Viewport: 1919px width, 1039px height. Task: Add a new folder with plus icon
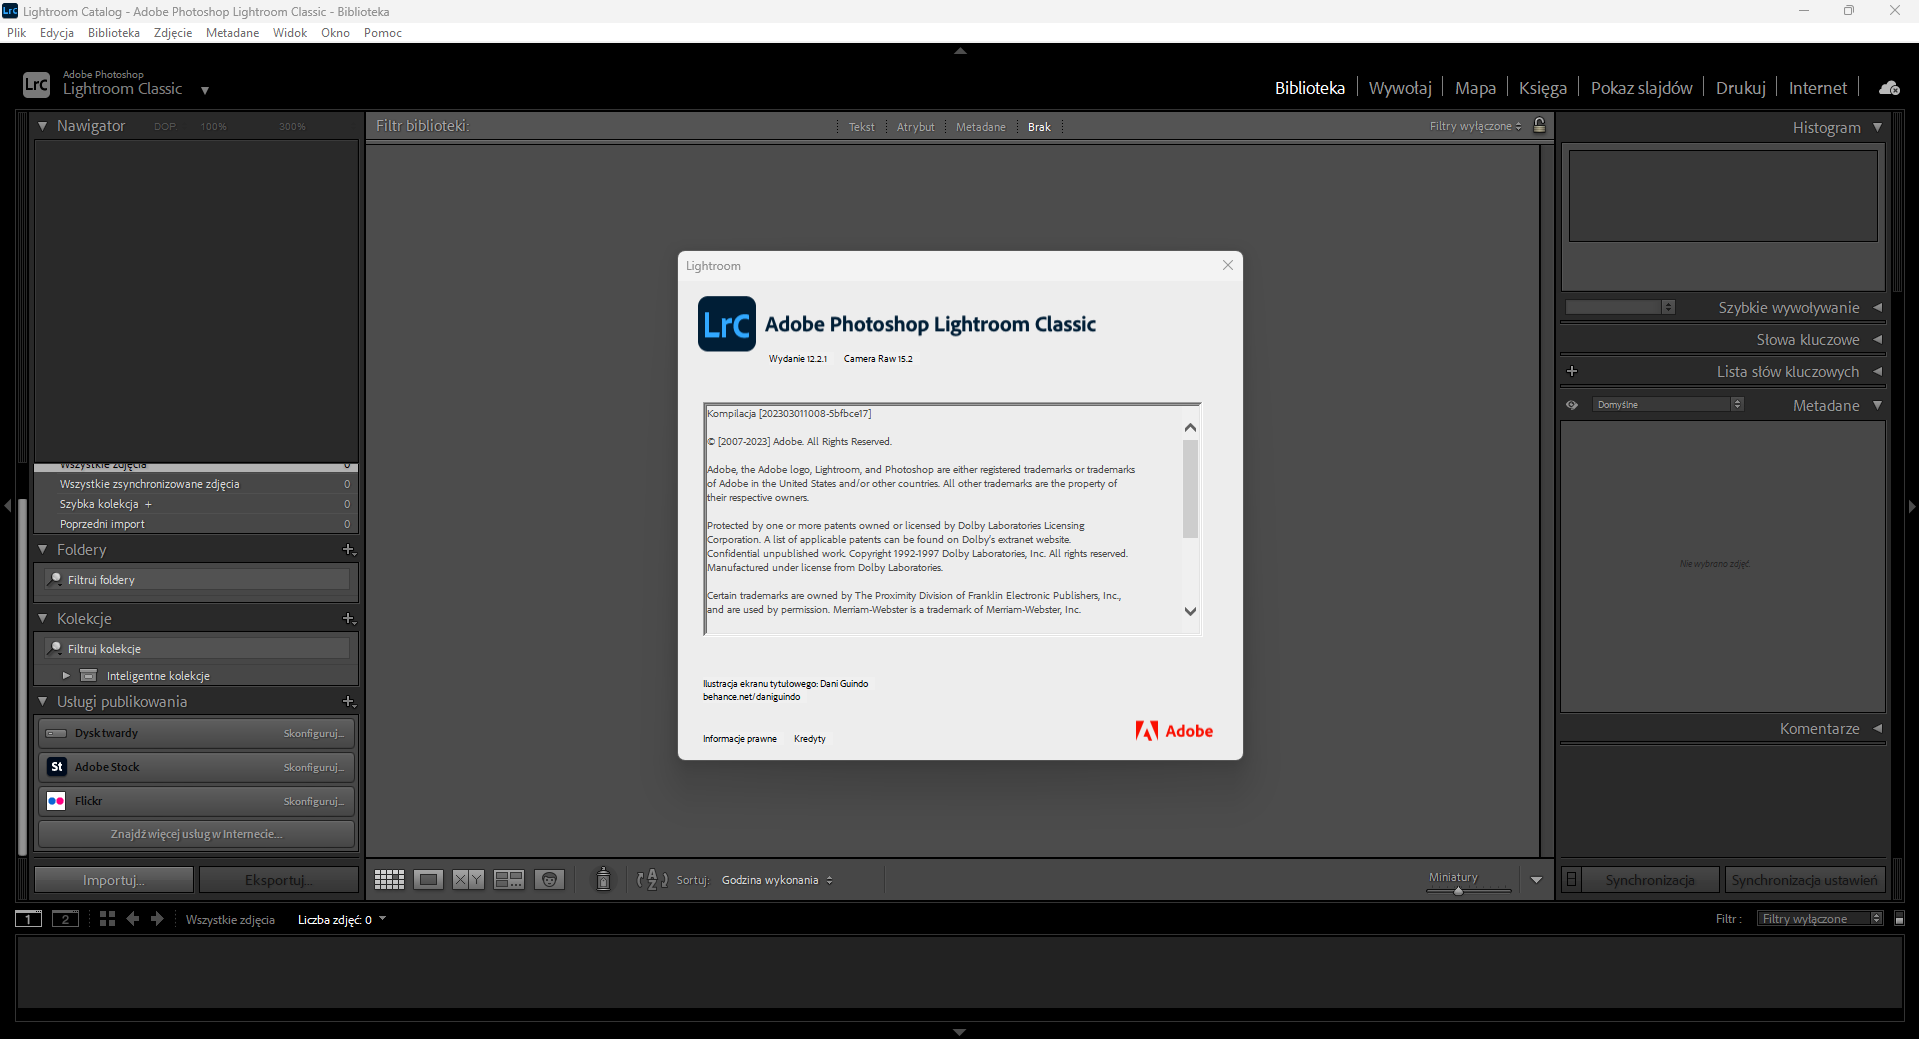[348, 550]
